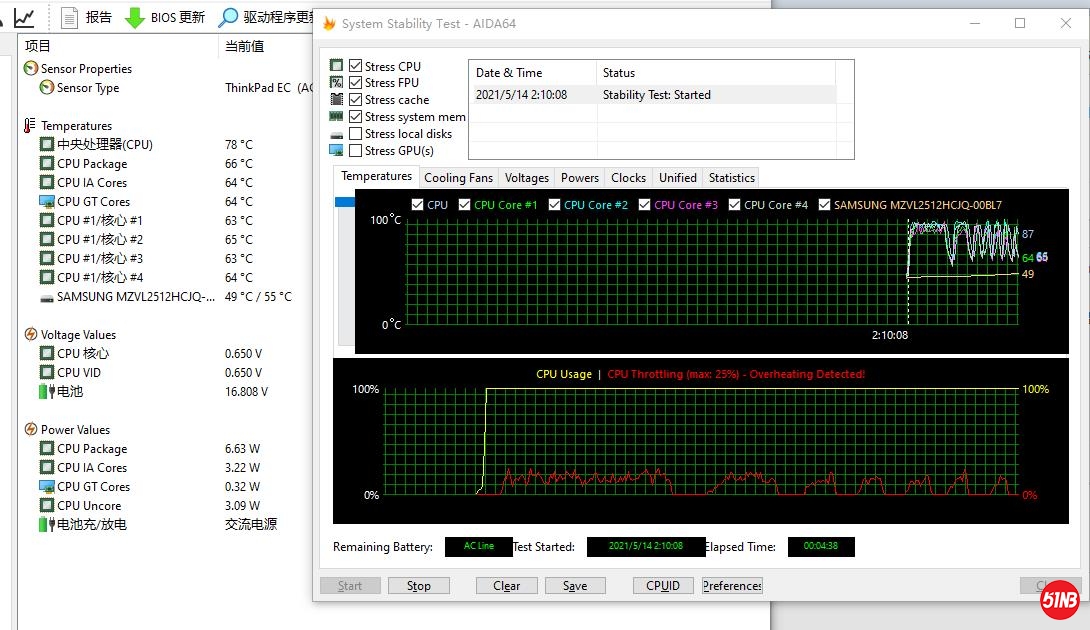Click the Temperatures thermometer icon
The height and width of the screenshot is (630, 1090).
[x=29, y=125]
